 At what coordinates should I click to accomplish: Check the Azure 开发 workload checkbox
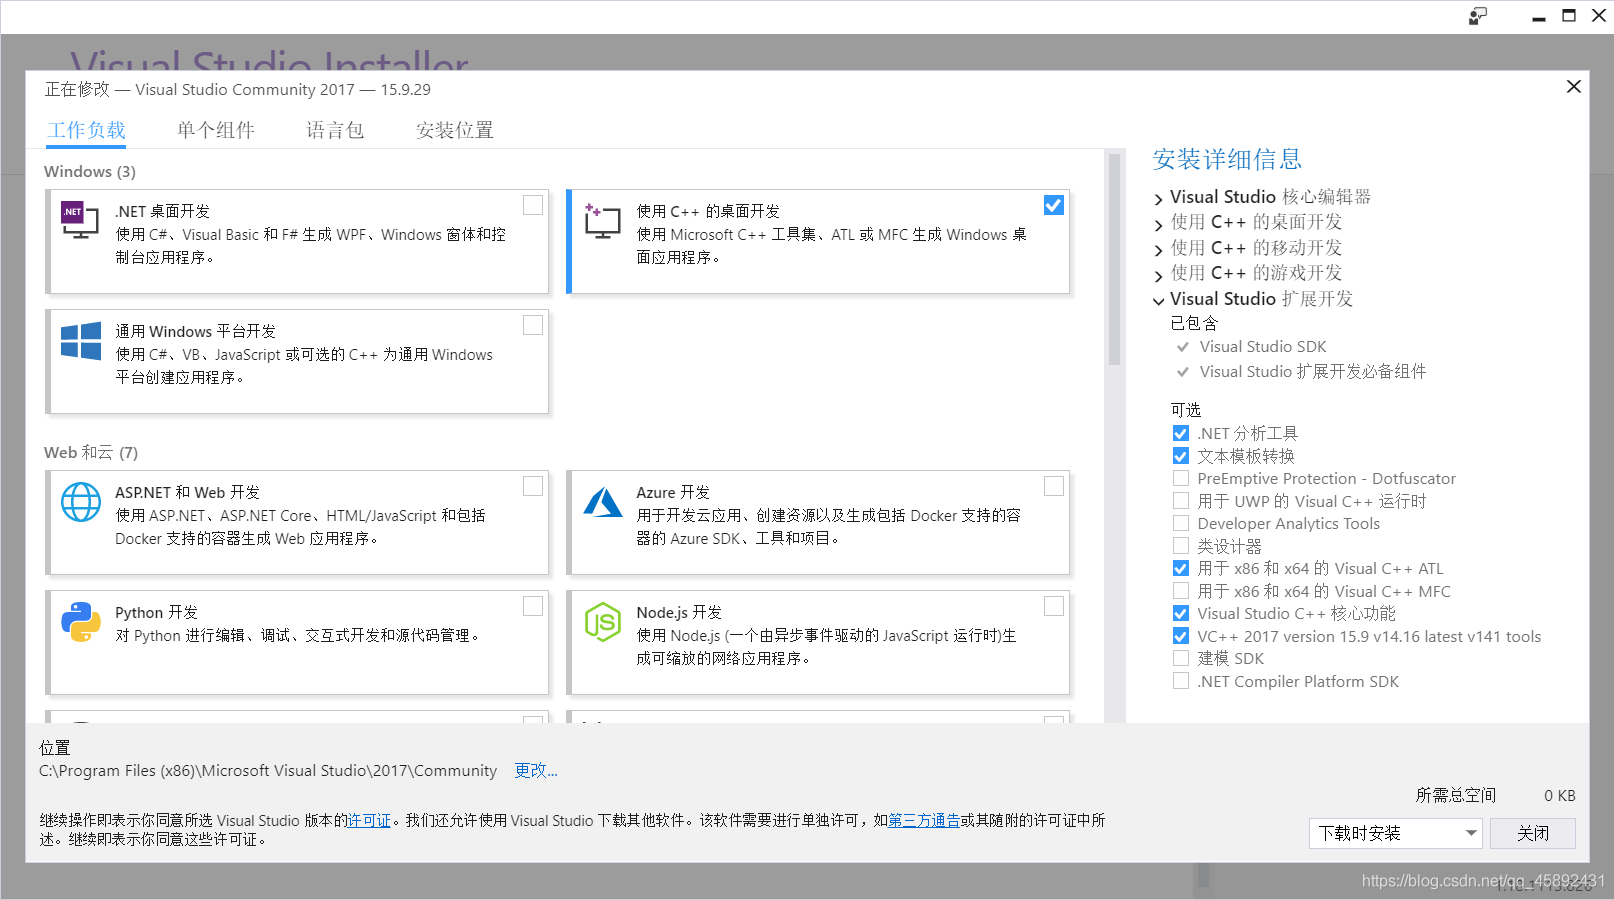click(x=1054, y=486)
